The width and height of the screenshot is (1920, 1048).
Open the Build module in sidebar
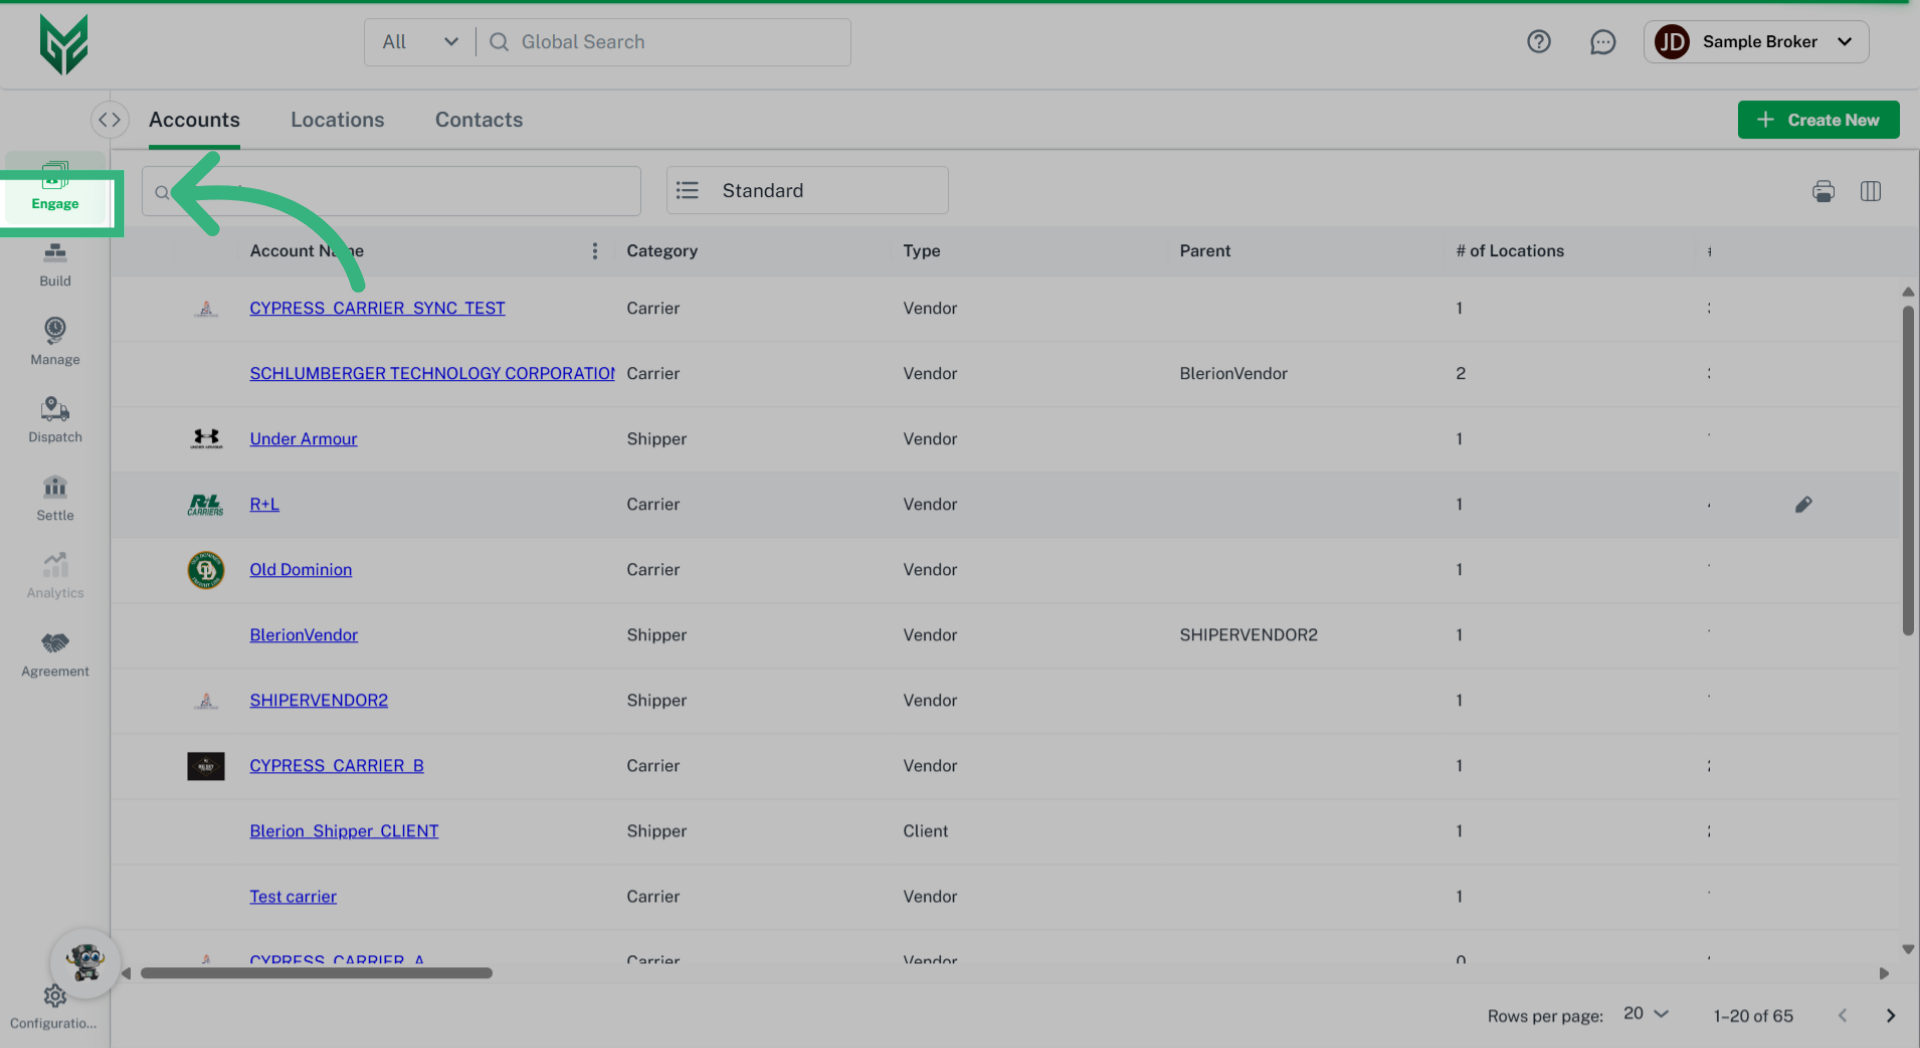click(x=55, y=264)
